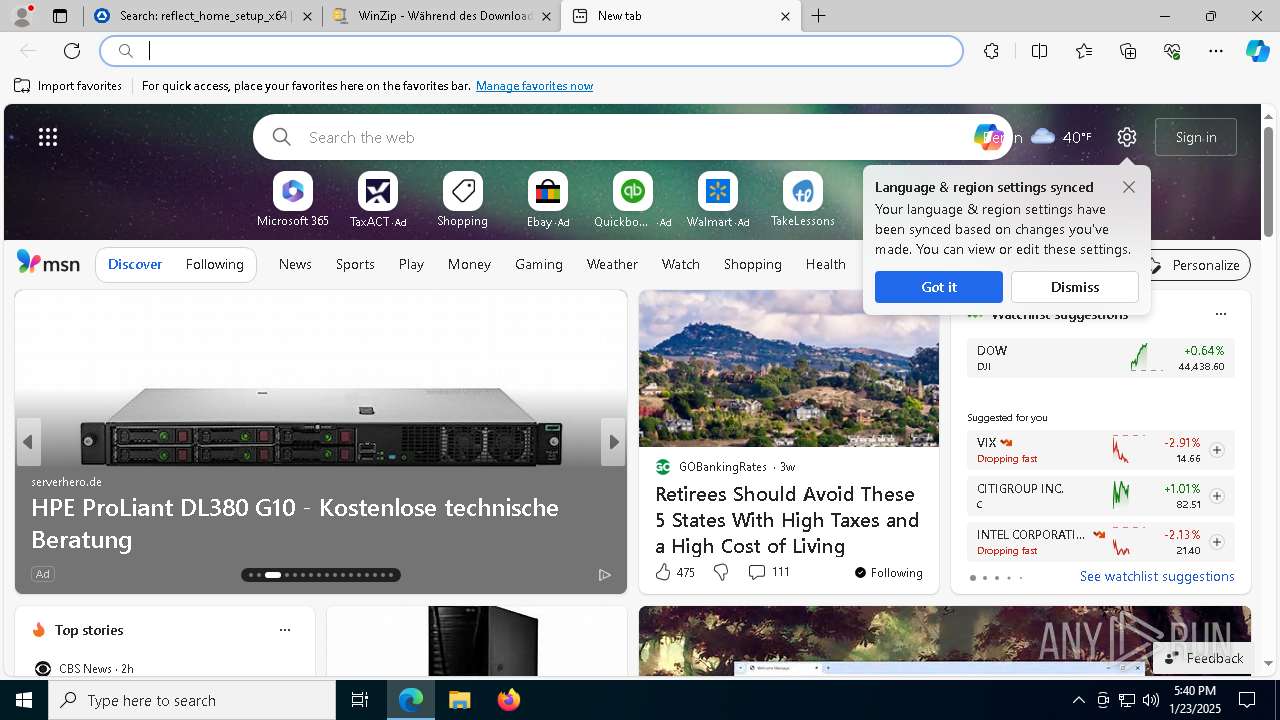Open the tab actions menu icon

tap(60, 16)
